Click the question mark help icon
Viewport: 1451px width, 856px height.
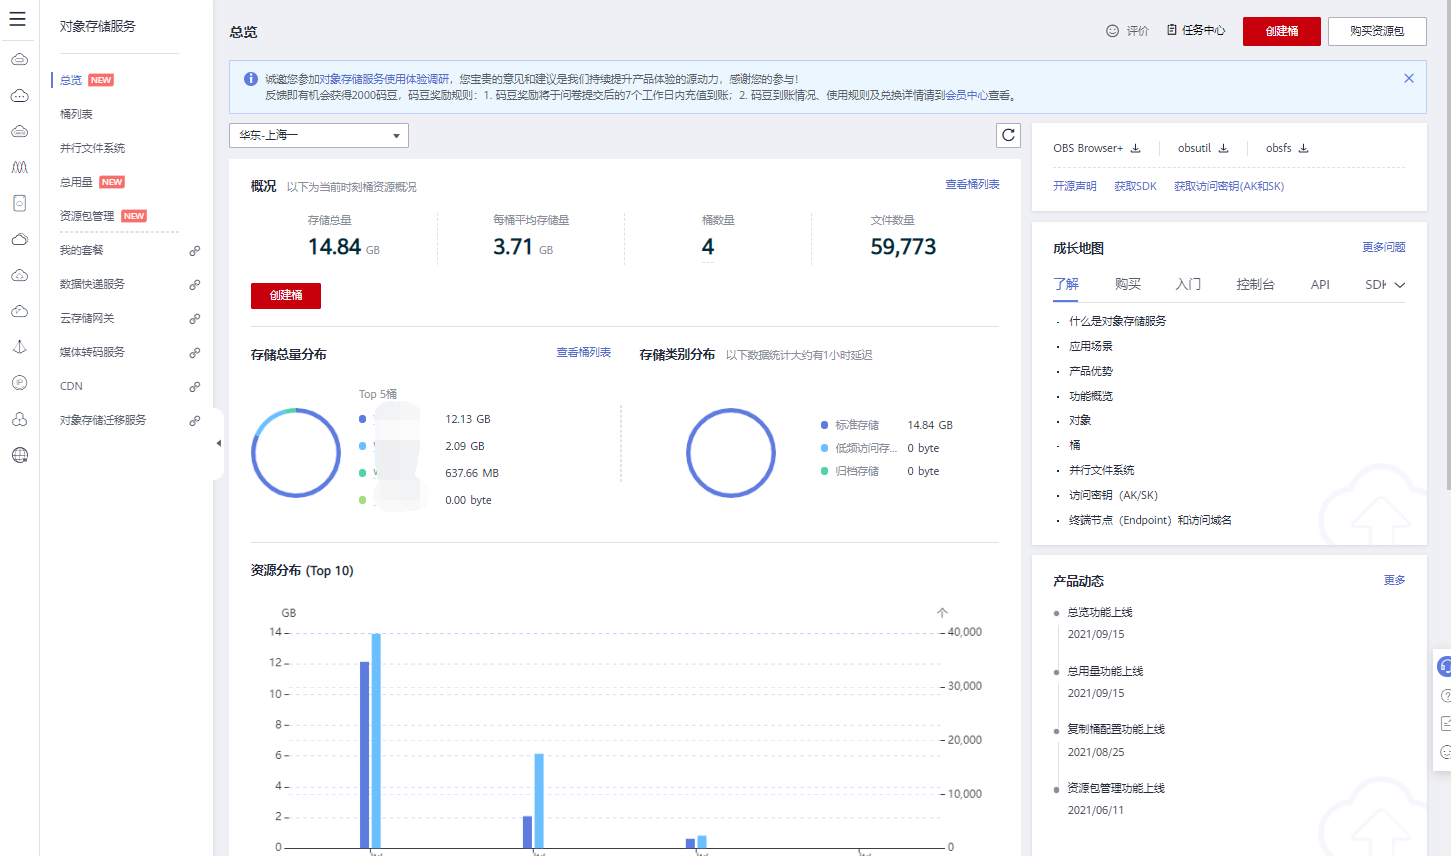pyautogui.click(x=1445, y=695)
